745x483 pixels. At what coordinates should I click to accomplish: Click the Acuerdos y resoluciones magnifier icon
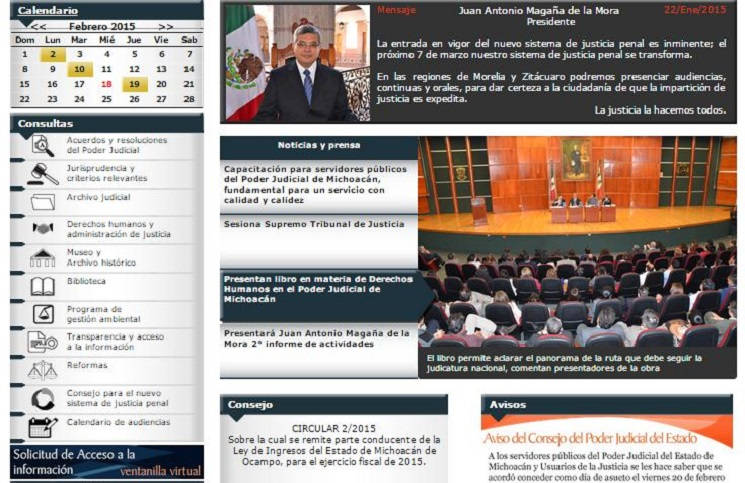pos(42,146)
